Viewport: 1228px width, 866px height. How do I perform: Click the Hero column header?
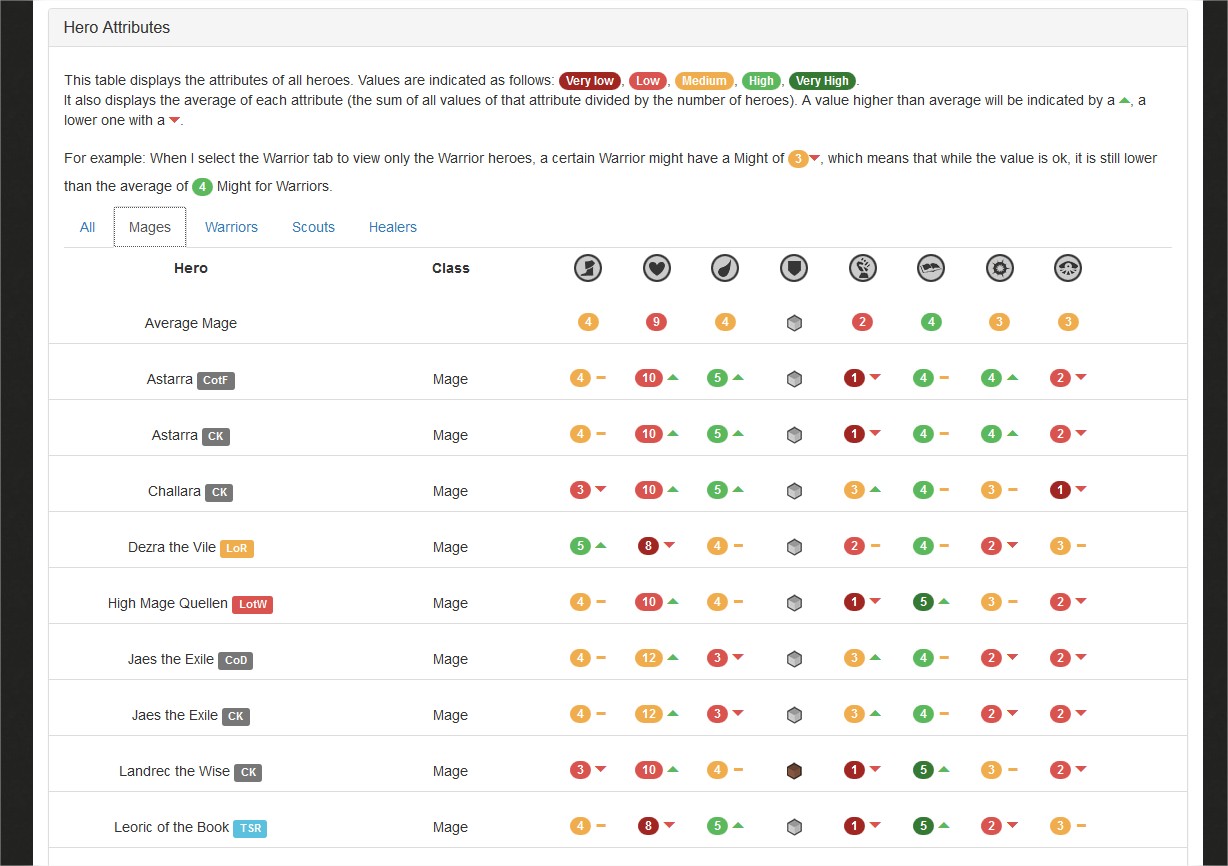pyautogui.click(x=191, y=268)
